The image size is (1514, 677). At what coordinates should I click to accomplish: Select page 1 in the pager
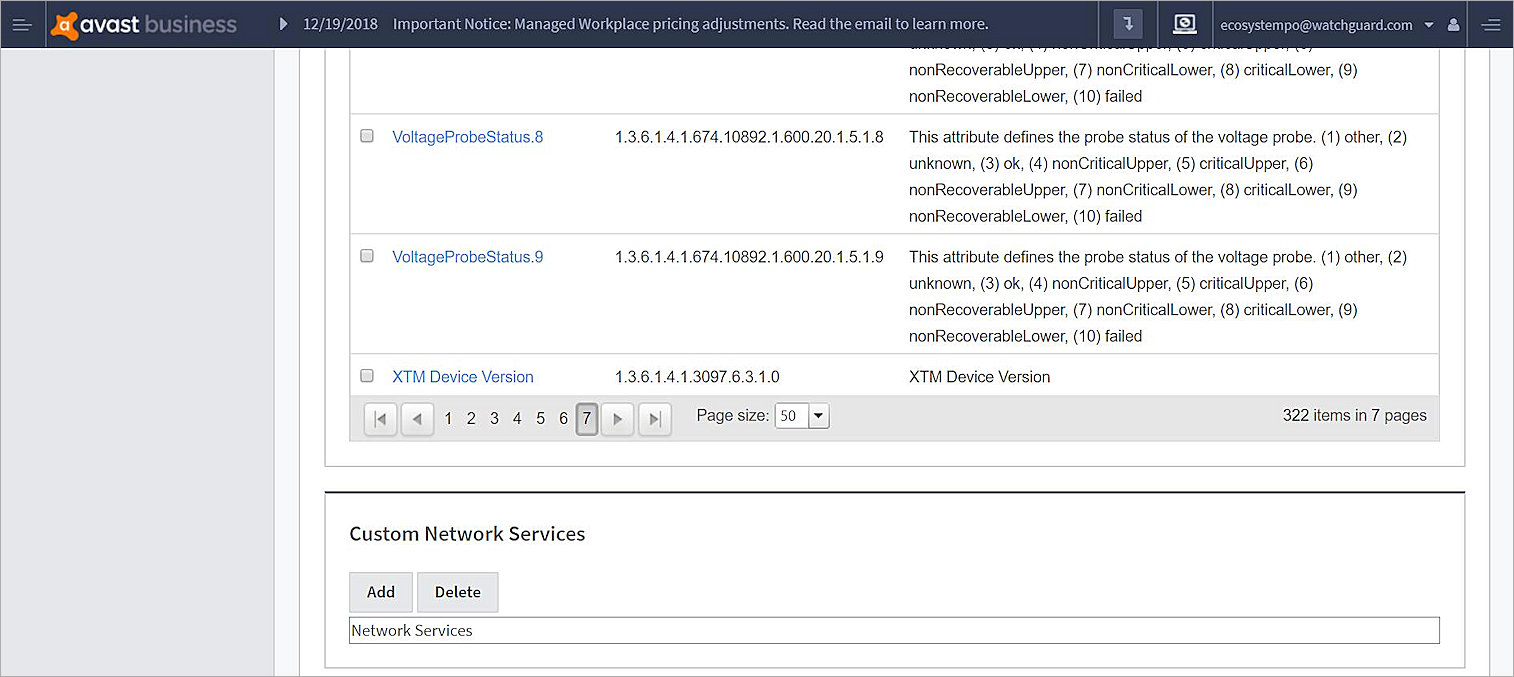pyautogui.click(x=448, y=418)
